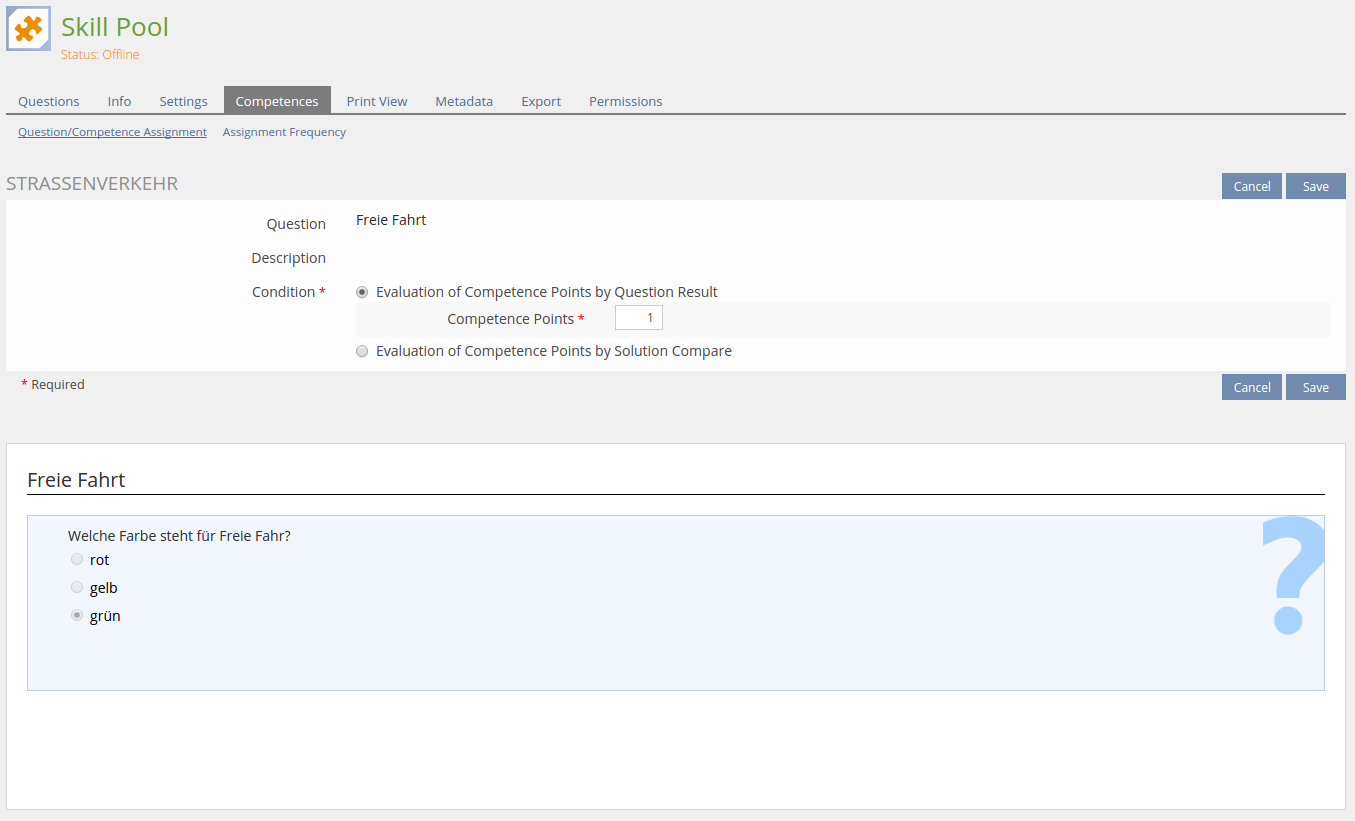Screen dimensions: 1355x821
Task: Open the Permissions tab
Action: click(625, 101)
